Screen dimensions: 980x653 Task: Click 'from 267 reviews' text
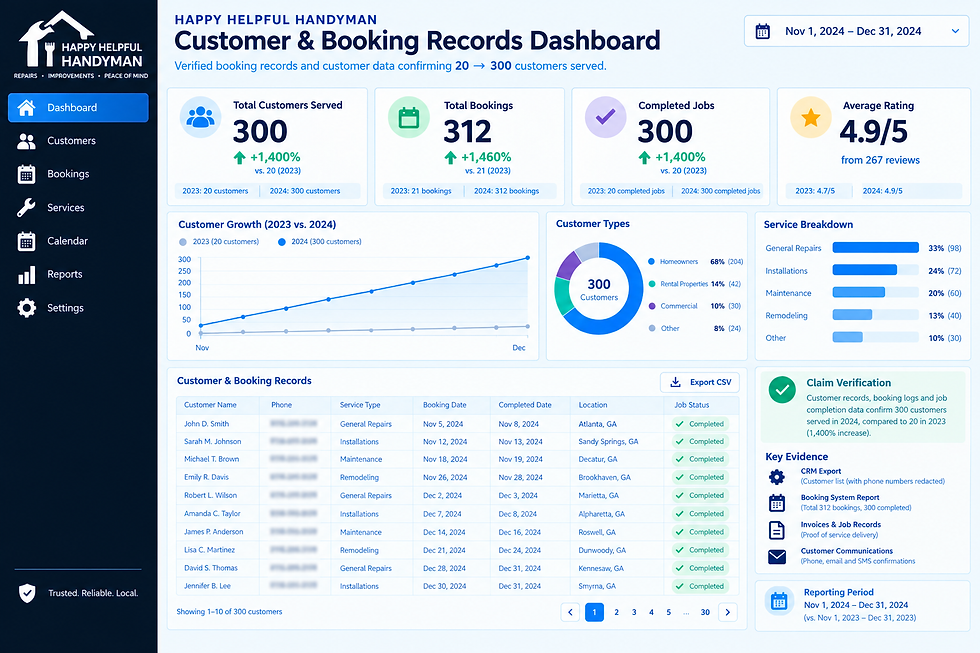click(880, 161)
